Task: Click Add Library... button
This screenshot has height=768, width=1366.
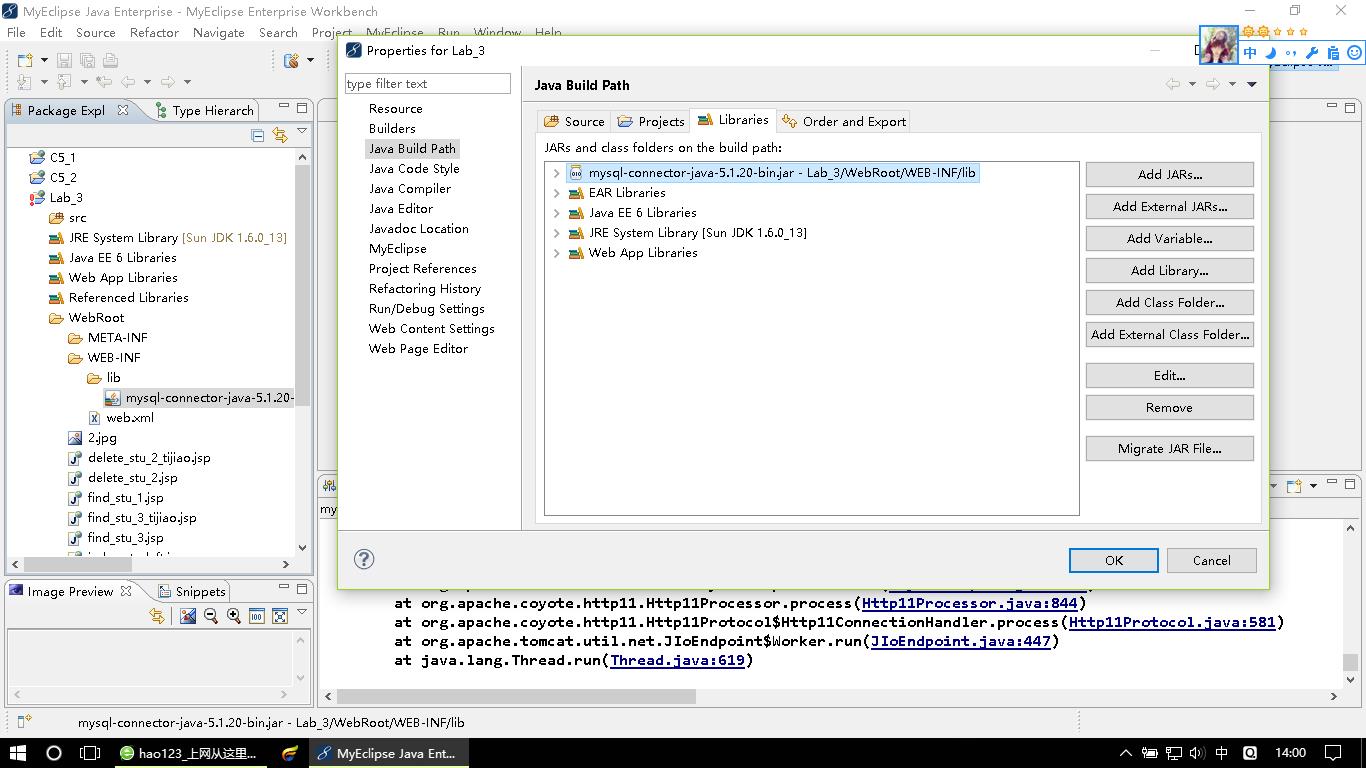Action: [1169, 270]
